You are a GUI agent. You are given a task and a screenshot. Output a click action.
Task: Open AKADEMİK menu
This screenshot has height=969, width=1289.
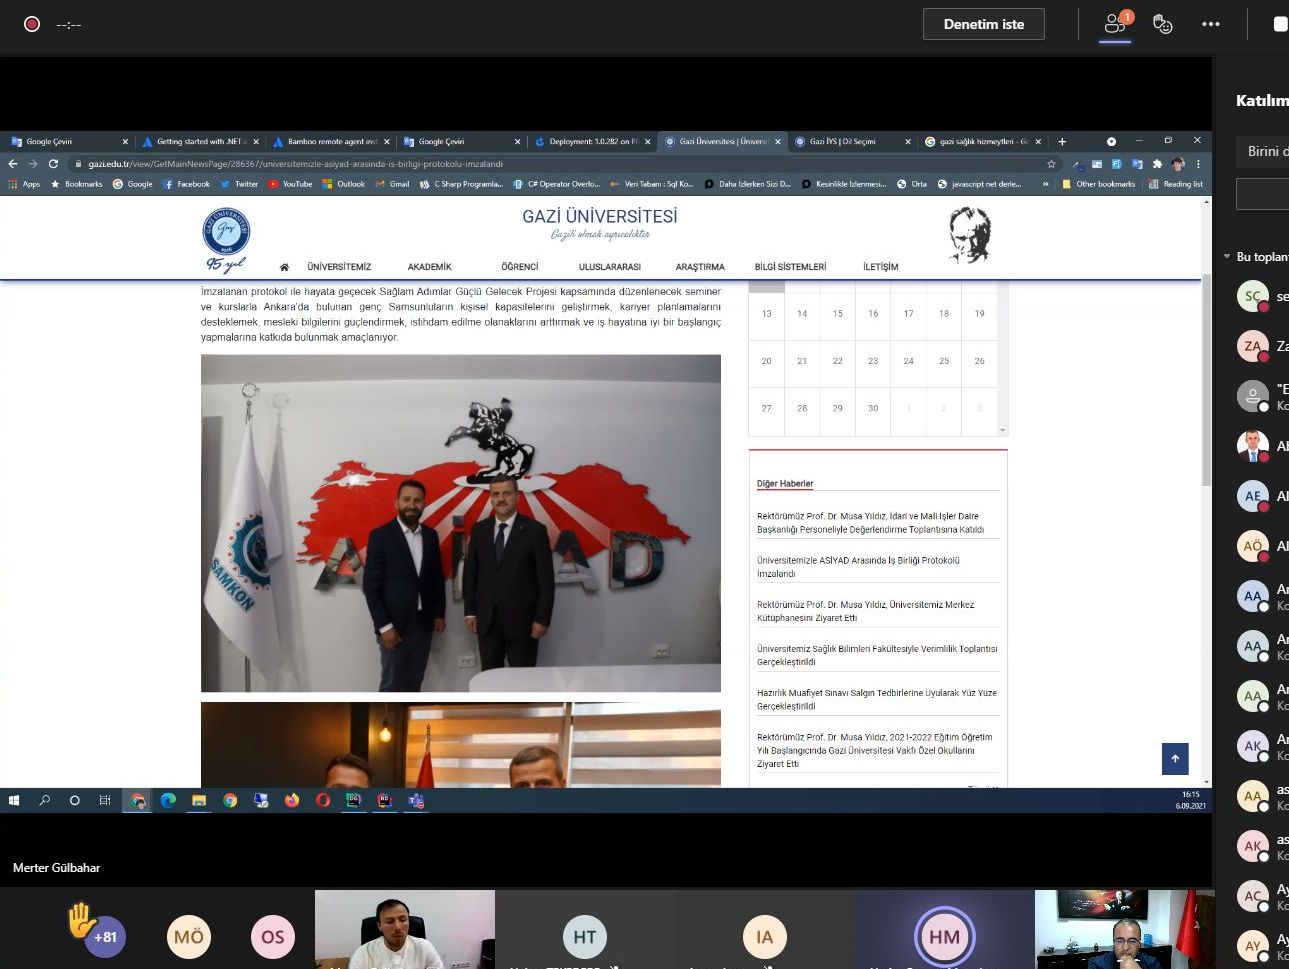(x=429, y=267)
